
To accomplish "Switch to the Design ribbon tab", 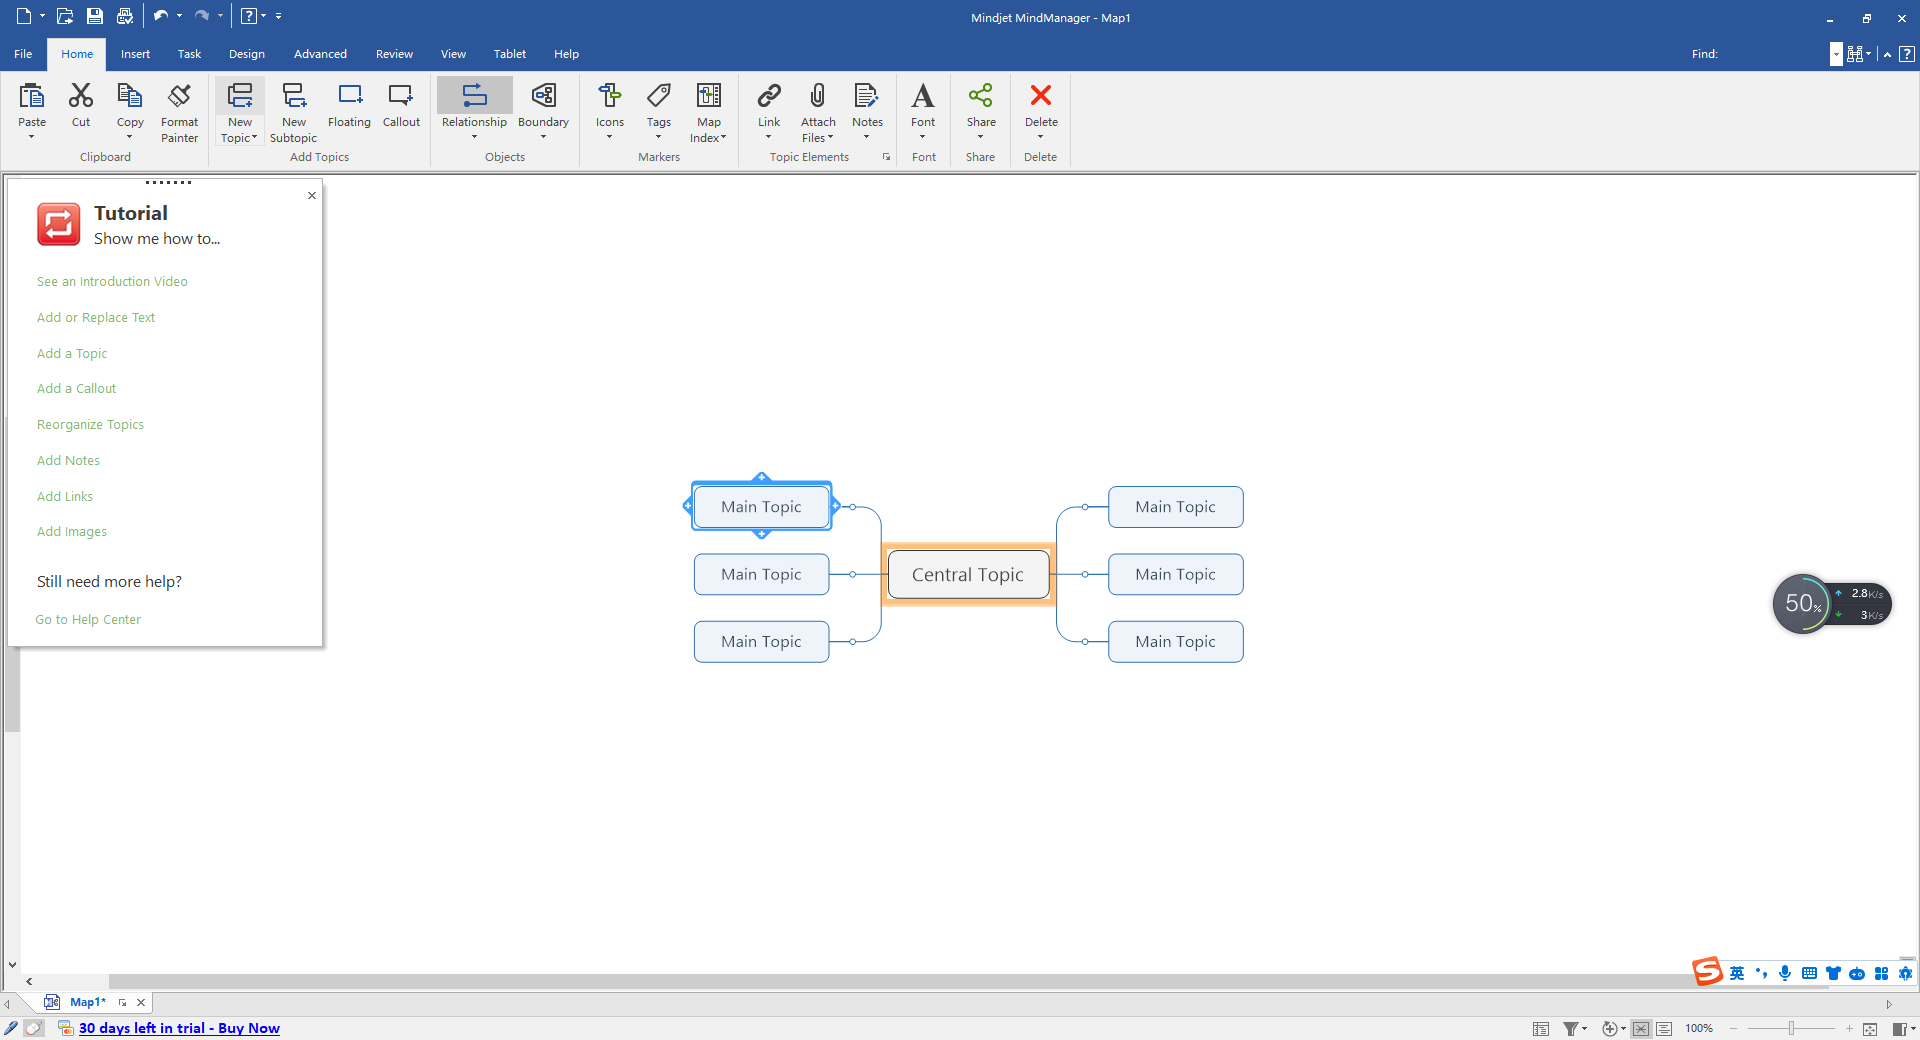I will pos(246,54).
